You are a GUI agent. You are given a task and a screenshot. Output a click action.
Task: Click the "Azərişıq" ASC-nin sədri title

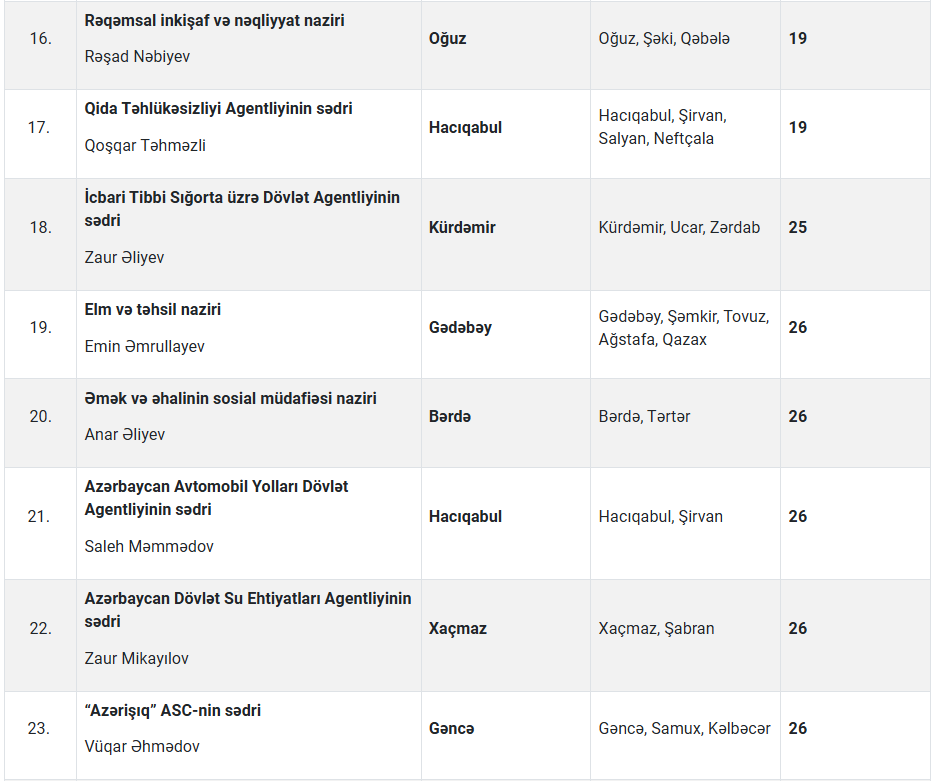(x=172, y=710)
